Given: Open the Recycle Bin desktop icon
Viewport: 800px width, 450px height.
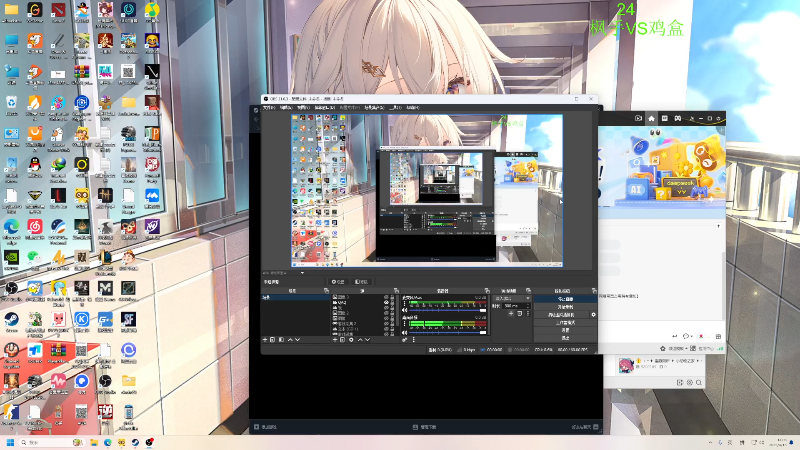Looking at the screenshot, I should pos(11,102).
